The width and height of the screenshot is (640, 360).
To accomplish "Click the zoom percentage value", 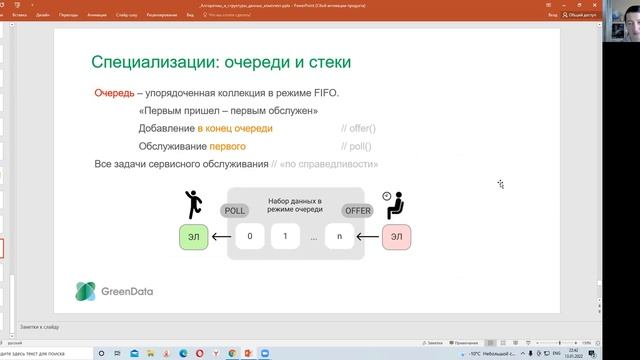I will (x=587, y=343).
